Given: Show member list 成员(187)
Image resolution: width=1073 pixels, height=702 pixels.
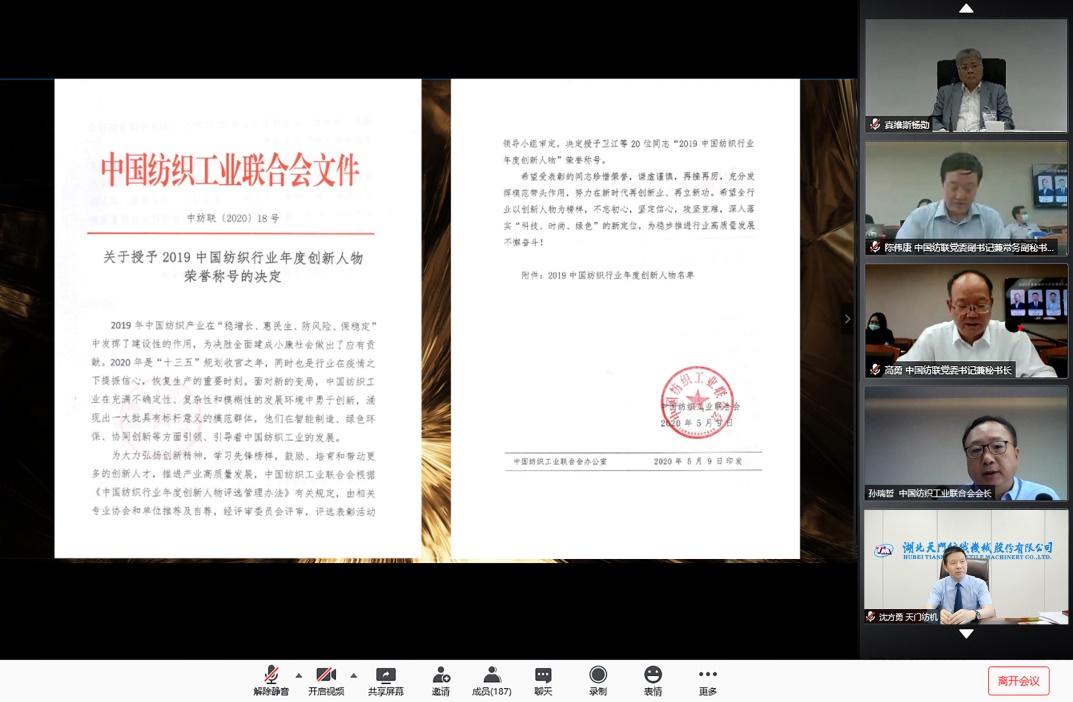Looking at the screenshot, I should tap(491, 680).
